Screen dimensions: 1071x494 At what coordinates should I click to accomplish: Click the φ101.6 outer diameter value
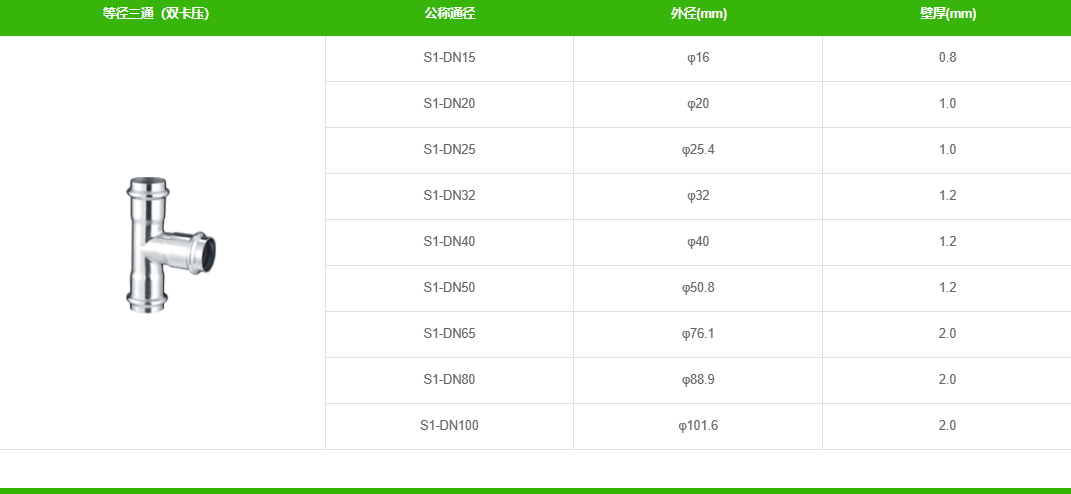(698, 426)
